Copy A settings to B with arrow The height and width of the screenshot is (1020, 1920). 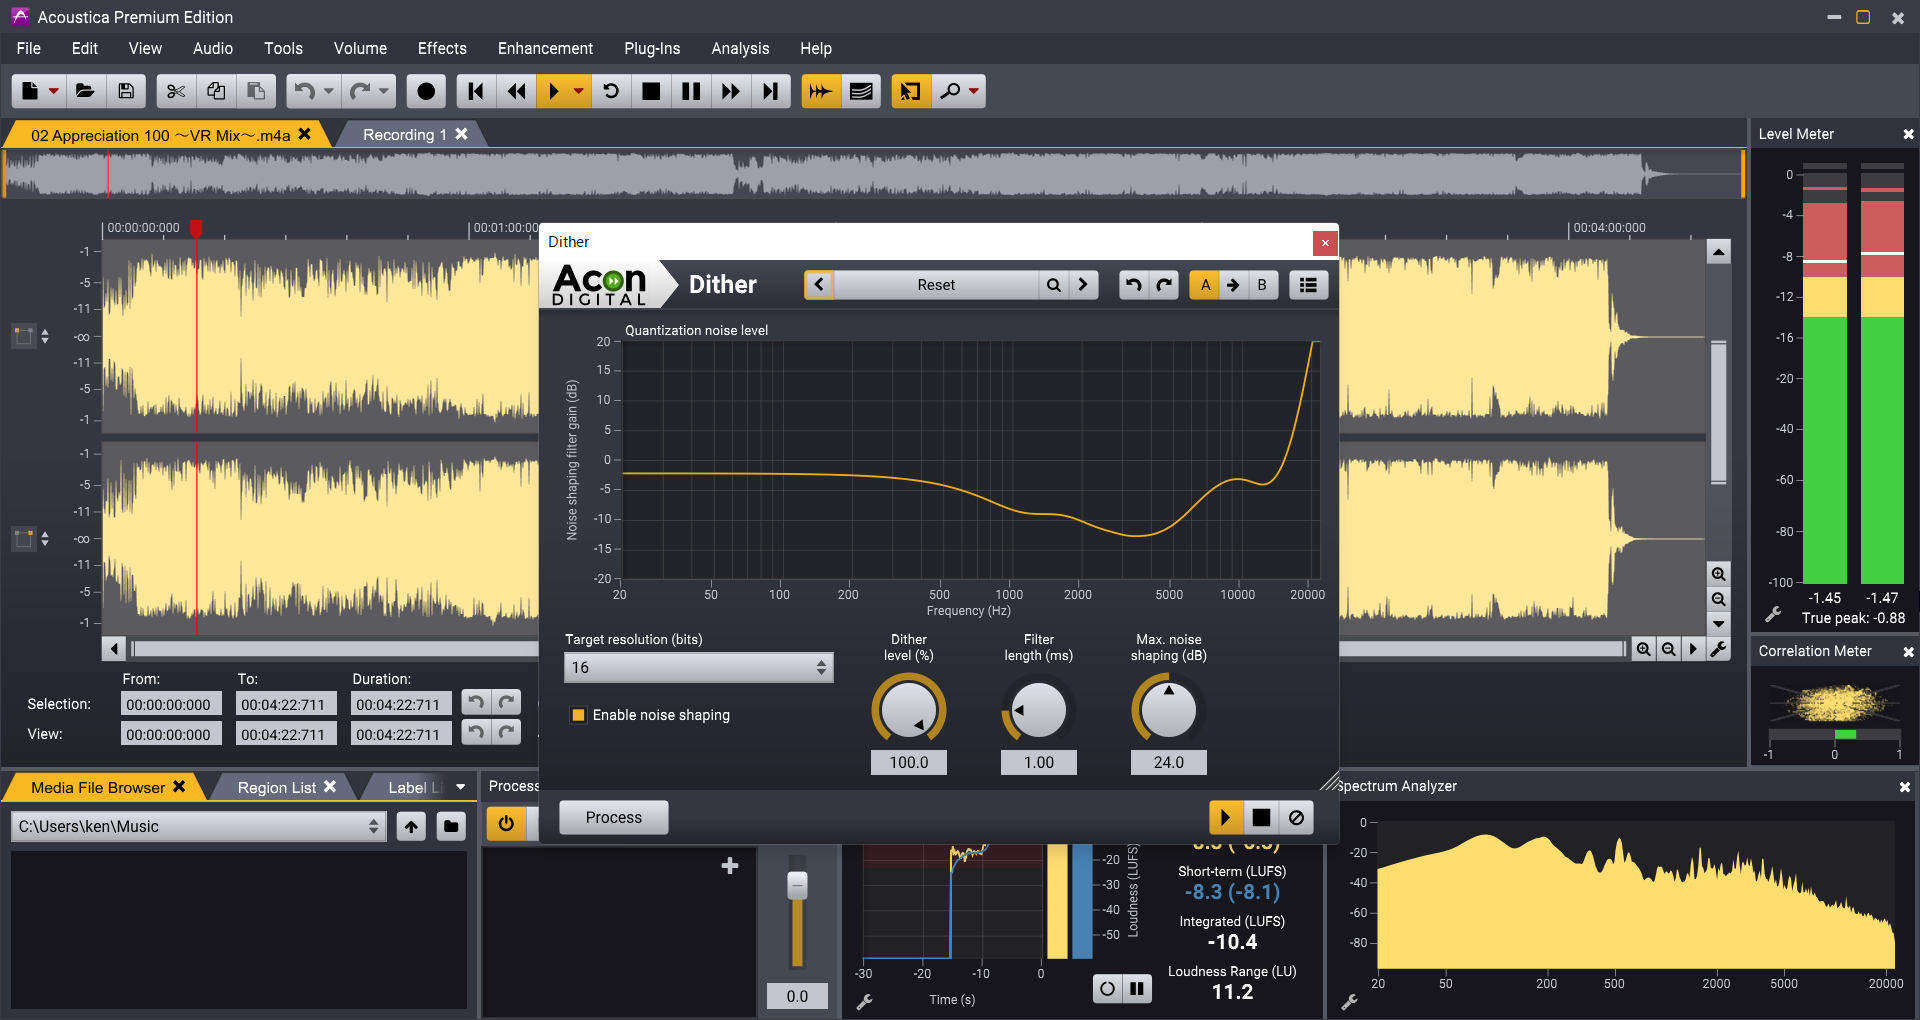(x=1233, y=285)
